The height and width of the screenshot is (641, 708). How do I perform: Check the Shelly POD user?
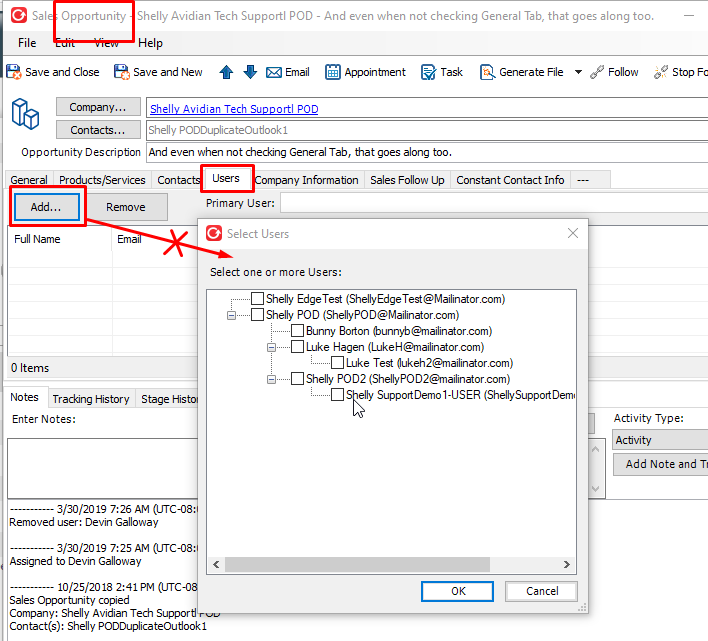[x=257, y=315]
